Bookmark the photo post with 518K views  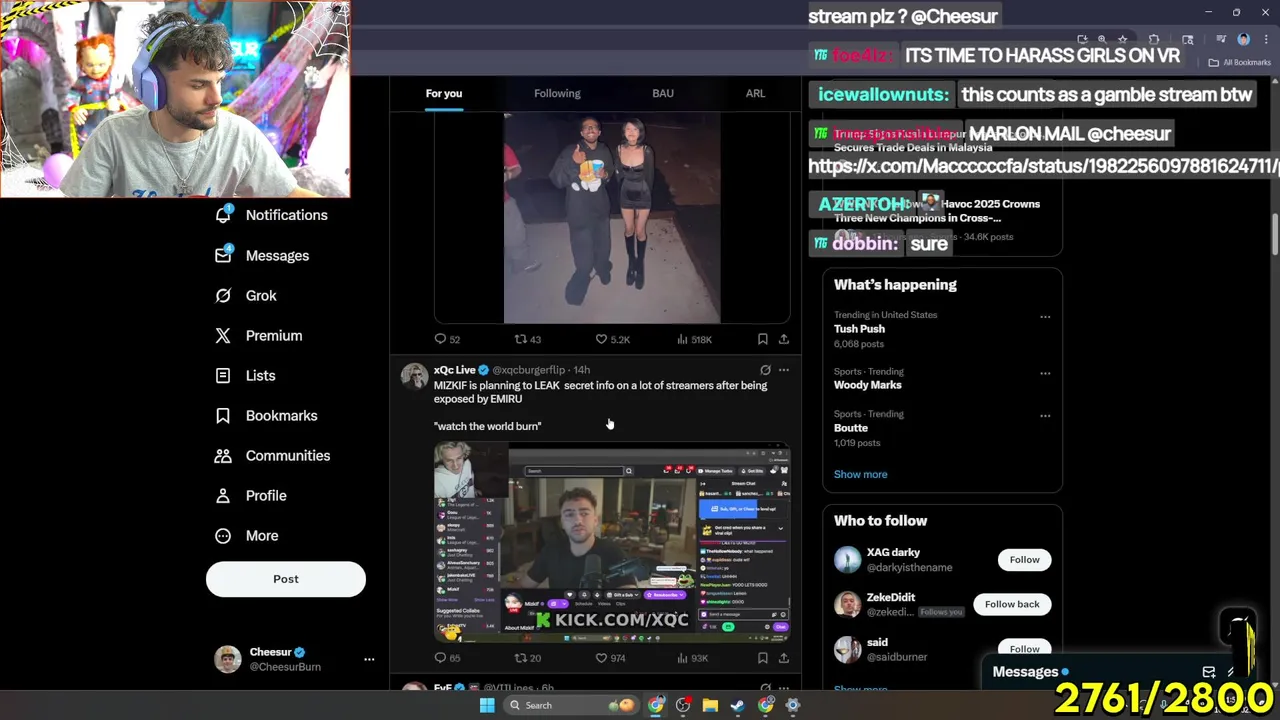pyautogui.click(x=762, y=339)
